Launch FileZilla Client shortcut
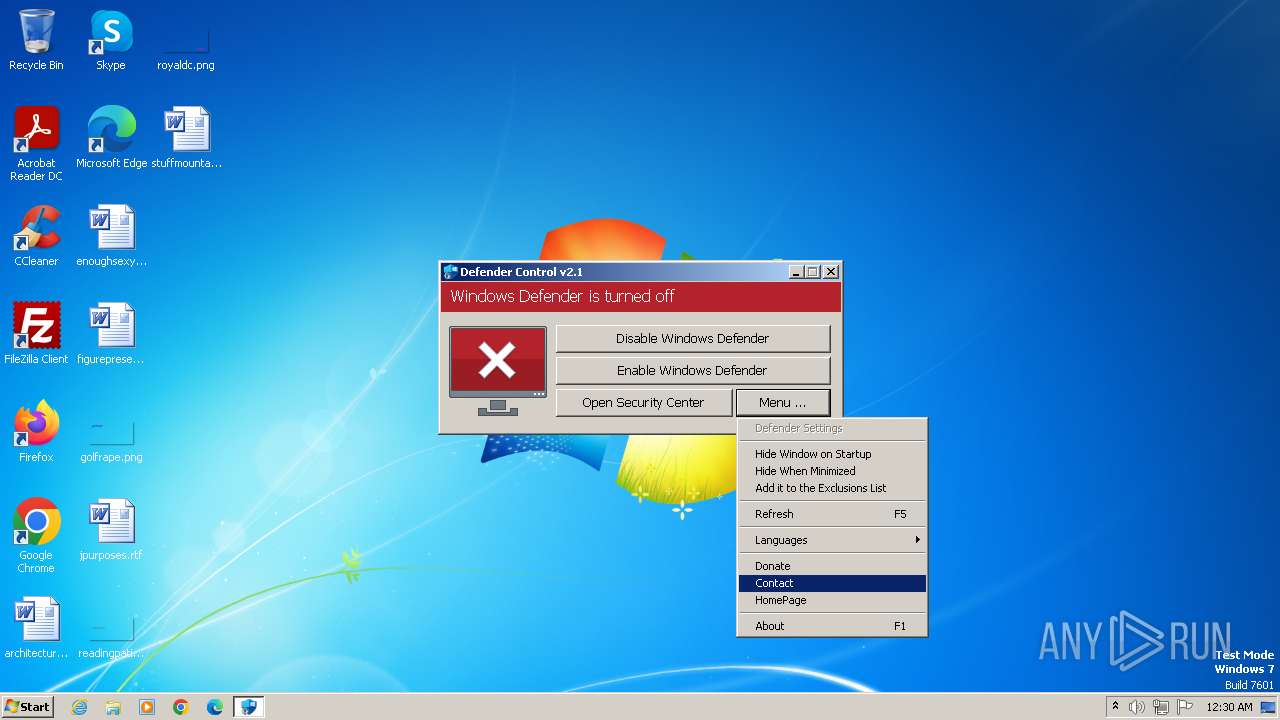Screen dimensions: 1280x720 [x=36, y=334]
